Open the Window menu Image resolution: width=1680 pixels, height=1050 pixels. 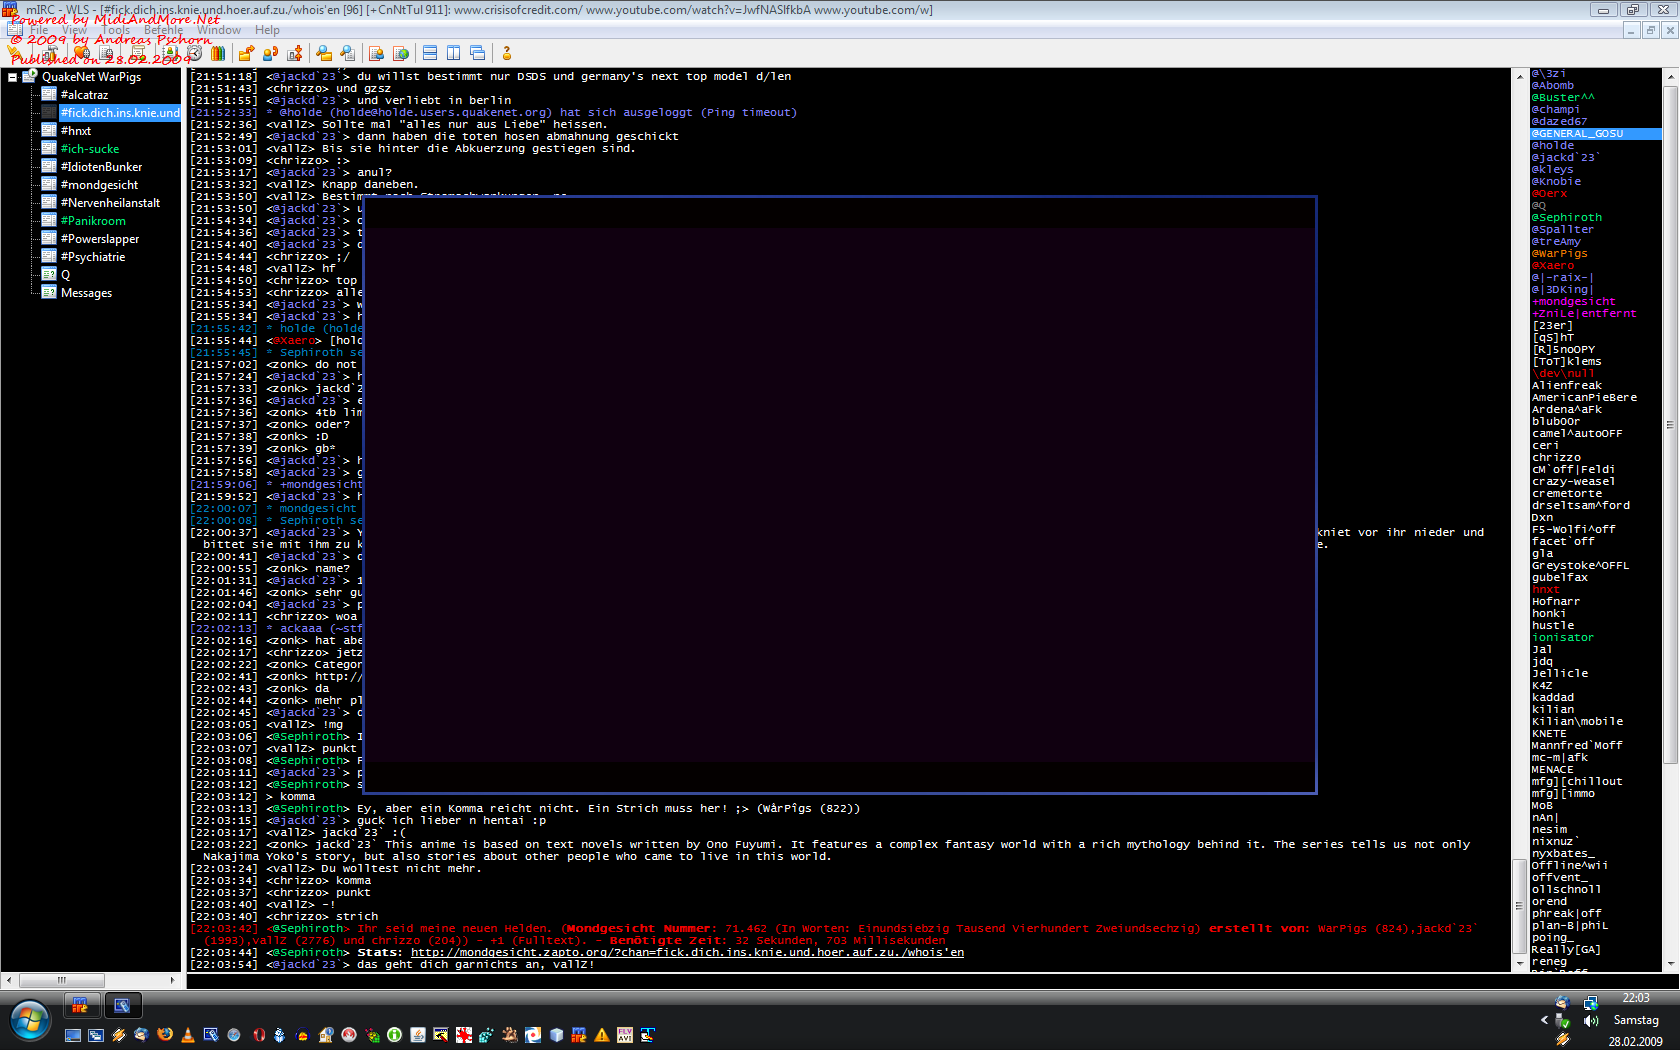[219, 30]
